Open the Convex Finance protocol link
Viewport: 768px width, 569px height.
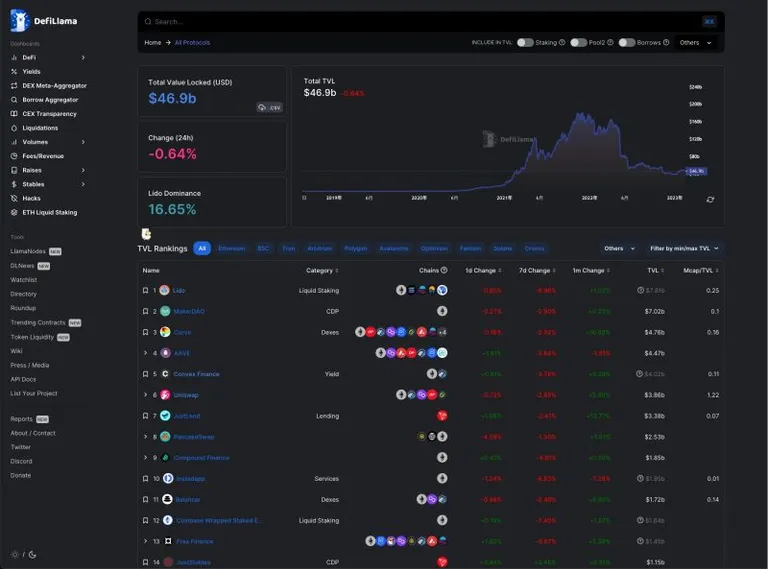[x=196, y=374]
